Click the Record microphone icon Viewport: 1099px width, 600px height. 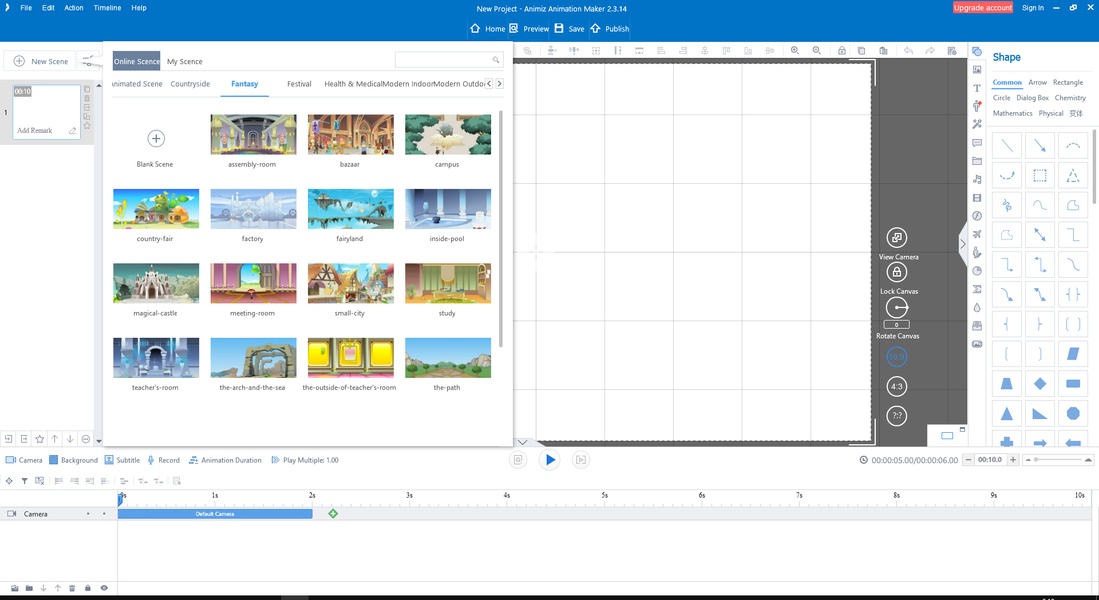click(151, 460)
